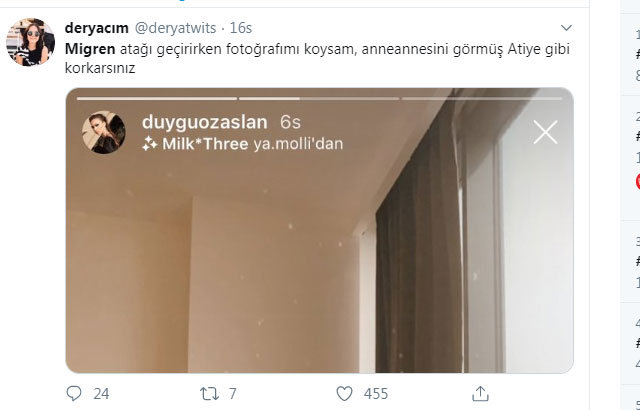Expand the tweet options chevron

click(x=566, y=28)
